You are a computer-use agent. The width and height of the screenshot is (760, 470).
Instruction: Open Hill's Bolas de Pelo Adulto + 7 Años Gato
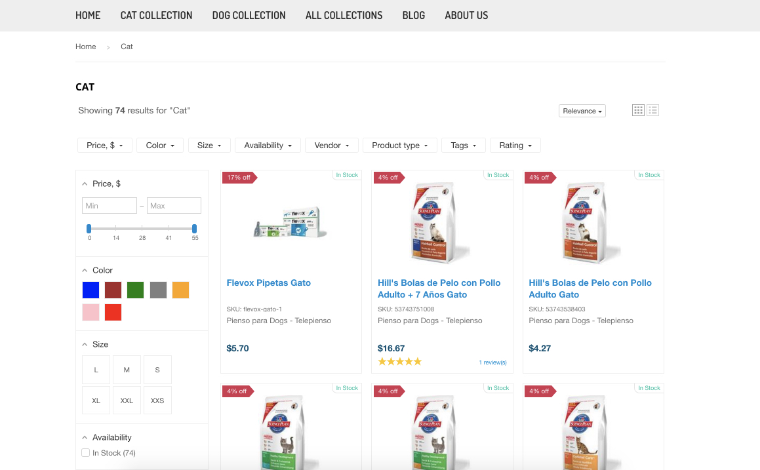tap(439, 289)
